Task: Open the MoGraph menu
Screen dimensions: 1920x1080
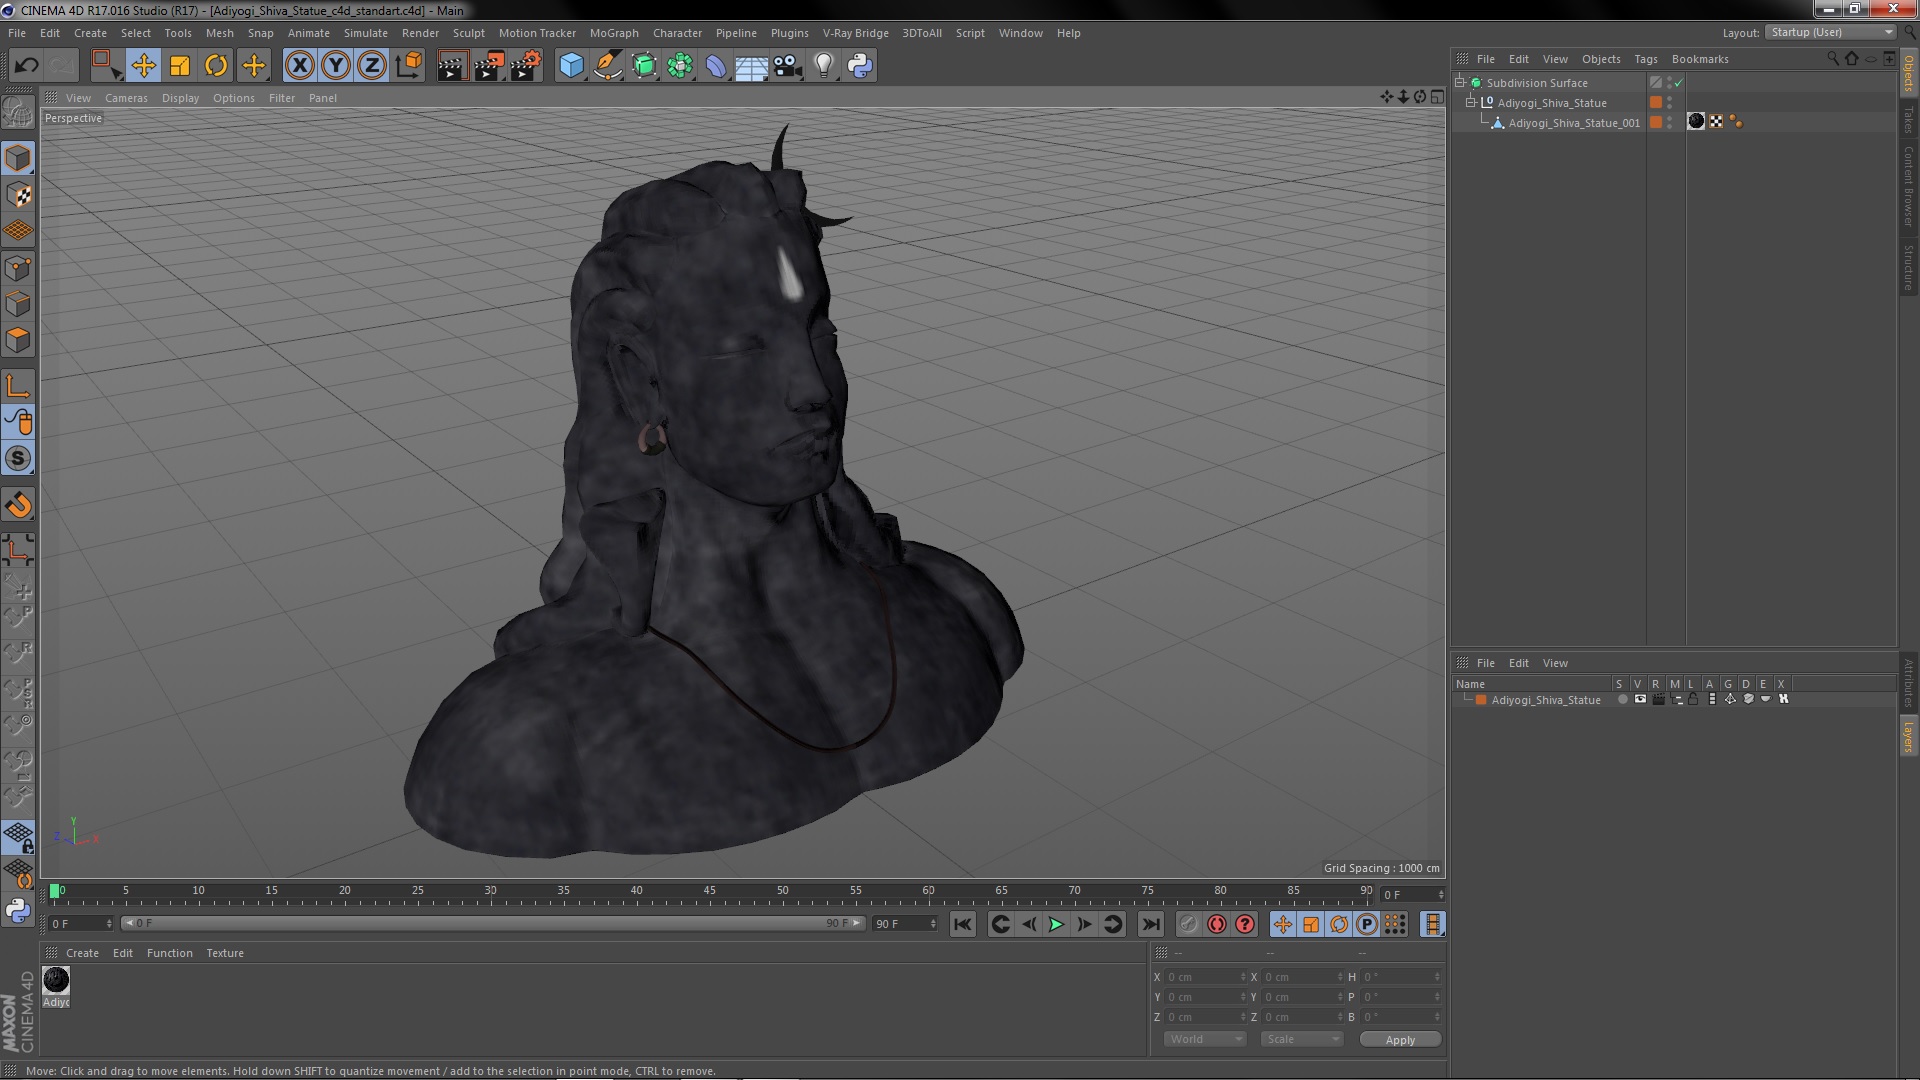Action: pyautogui.click(x=613, y=33)
